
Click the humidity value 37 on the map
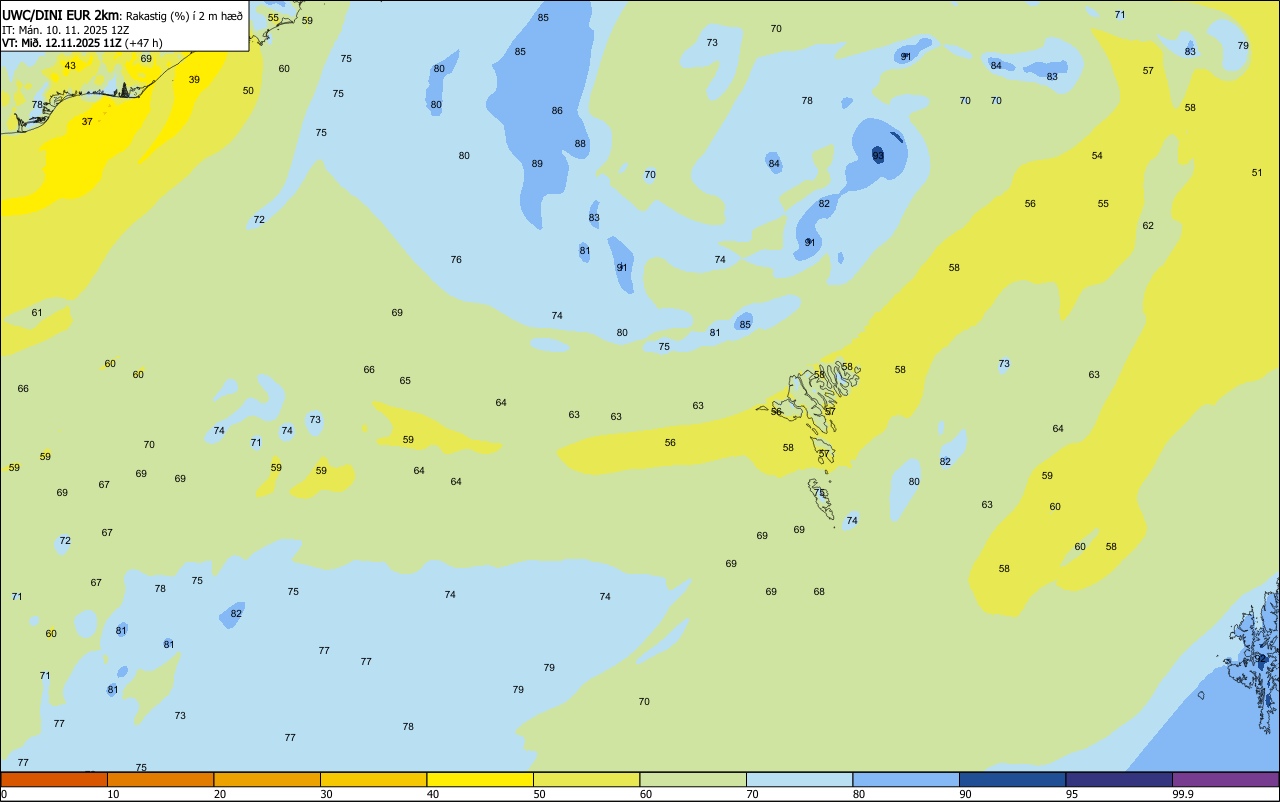pos(87,122)
